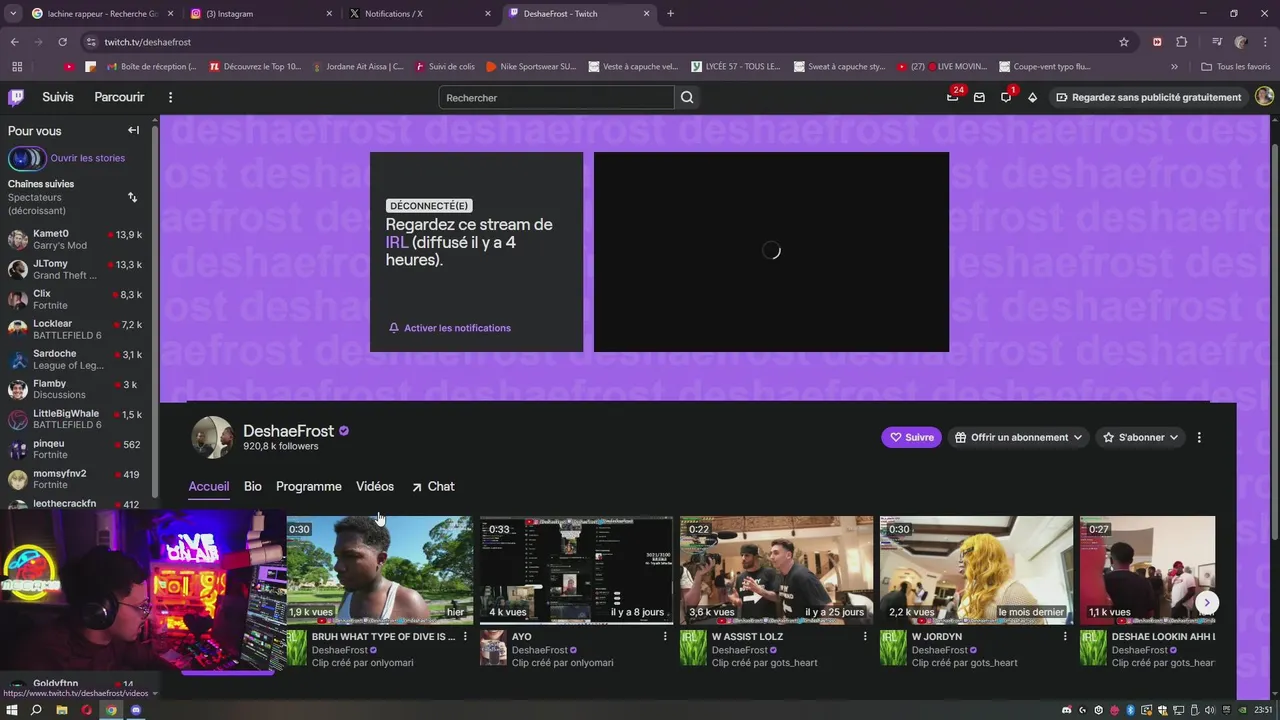This screenshot has width=1280, height=720.
Task: Switch to the Google search tab
Action: click(x=100, y=13)
